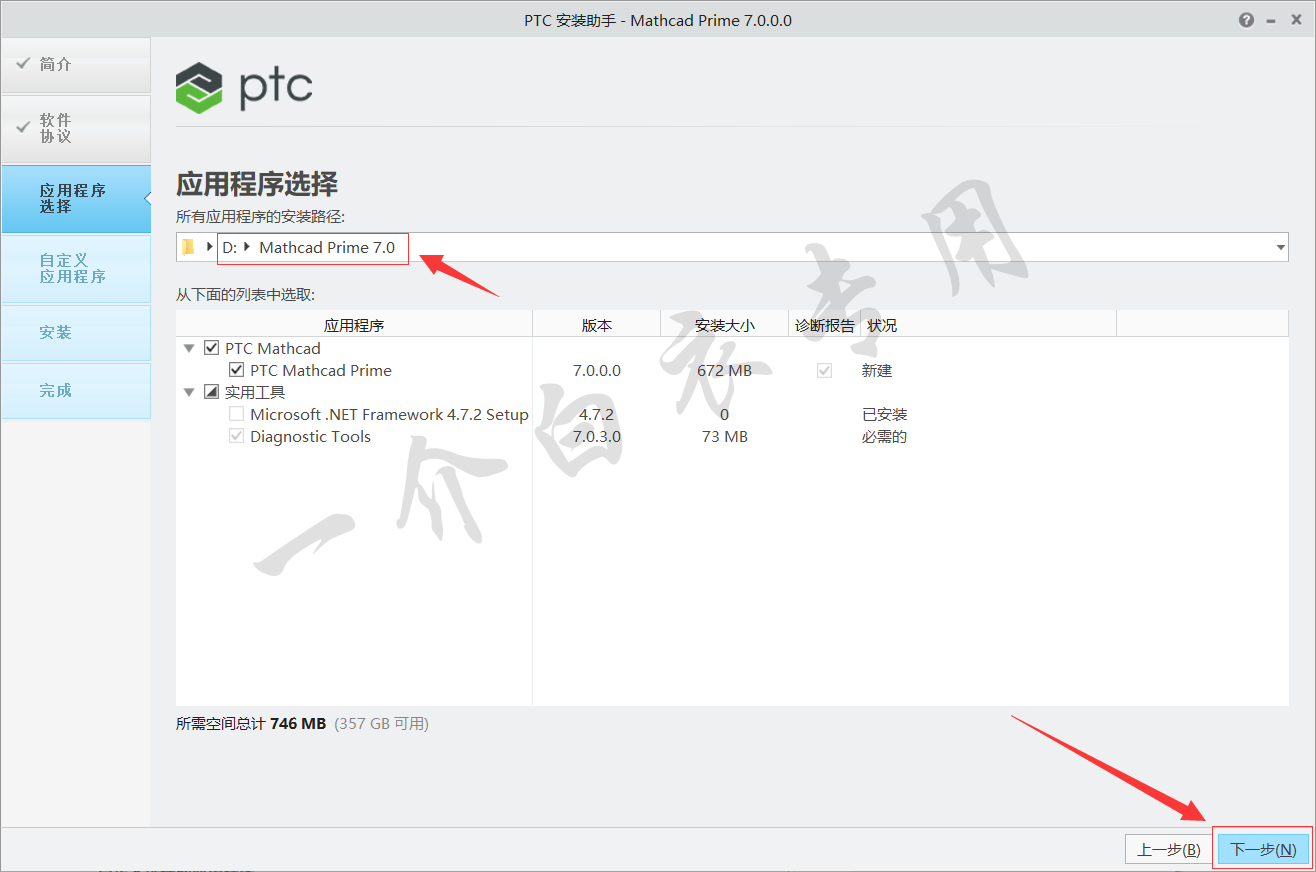Open the install path dropdown arrow
1316x872 pixels.
point(1280,247)
